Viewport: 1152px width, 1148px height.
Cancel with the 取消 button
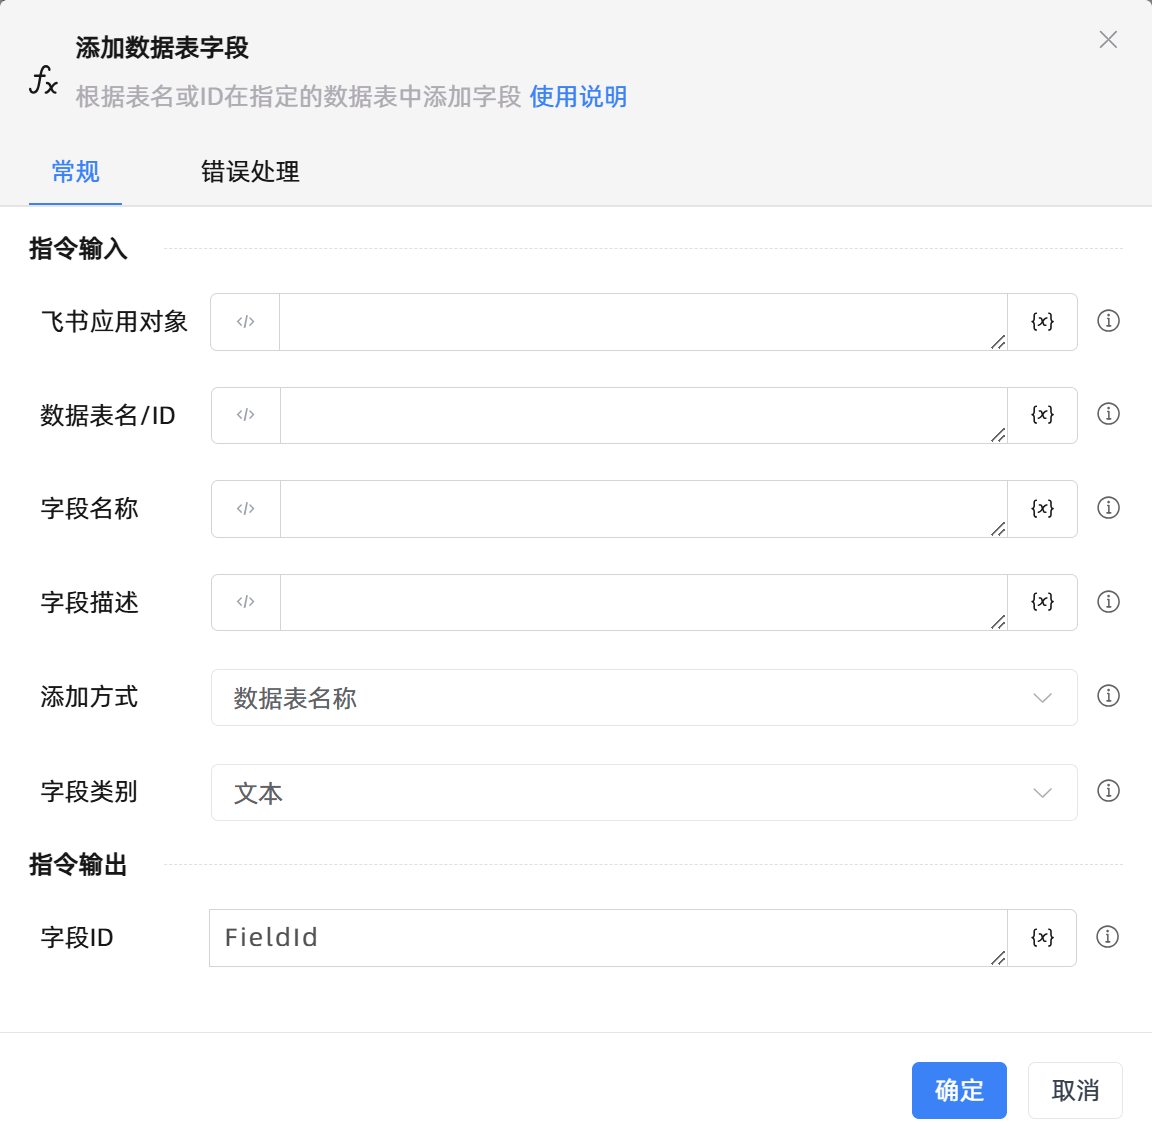coord(1075,1090)
